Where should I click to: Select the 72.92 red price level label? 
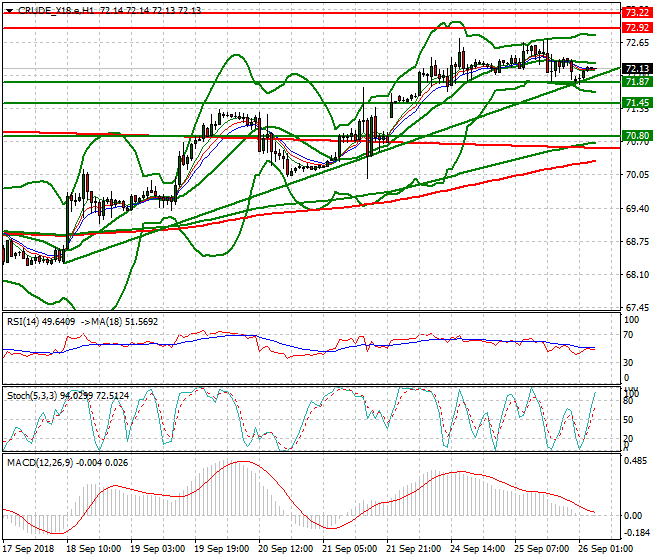point(637,28)
